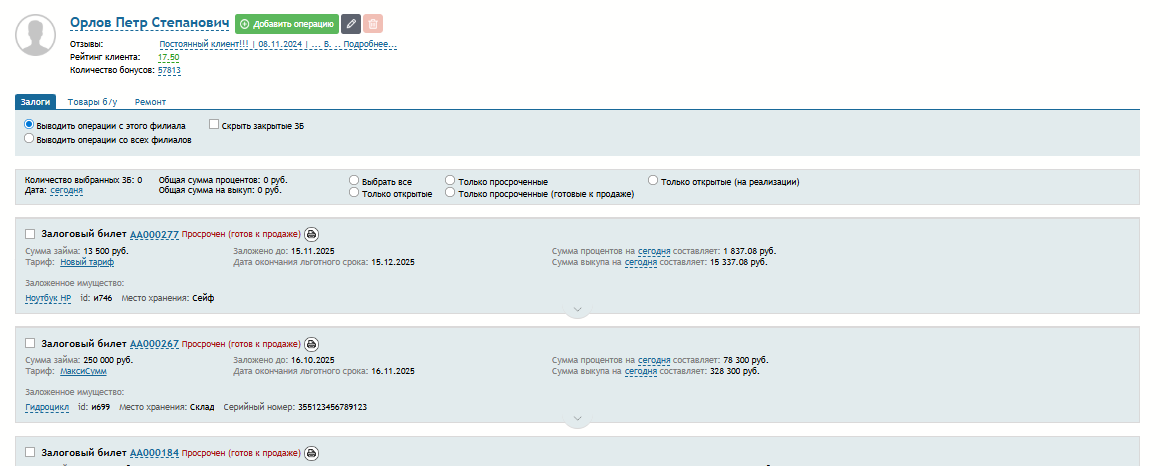Enable 'Скрыть закрытые ЗБ' checkbox
This screenshot has width=1168, height=466.
click(214, 125)
